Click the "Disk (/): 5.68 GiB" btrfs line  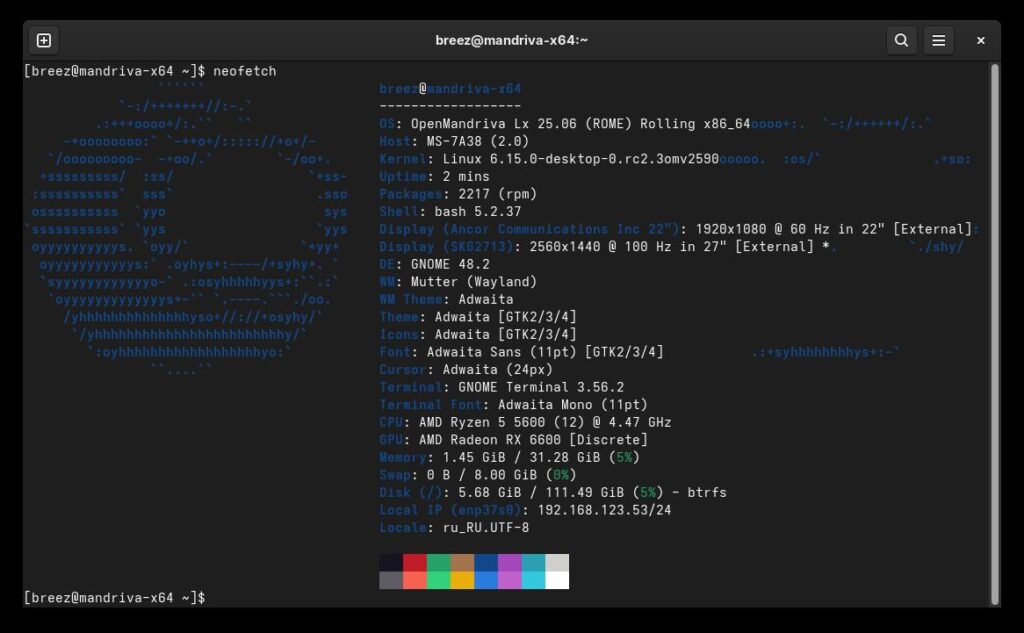[553, 493]
